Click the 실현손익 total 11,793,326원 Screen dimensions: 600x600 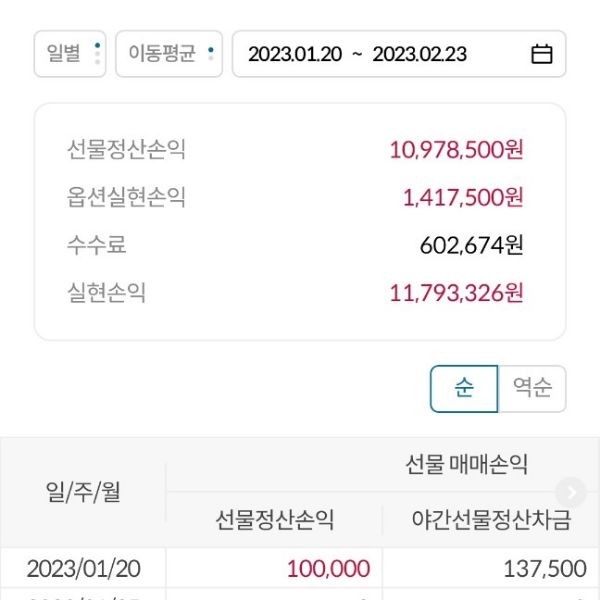[456, 293]
